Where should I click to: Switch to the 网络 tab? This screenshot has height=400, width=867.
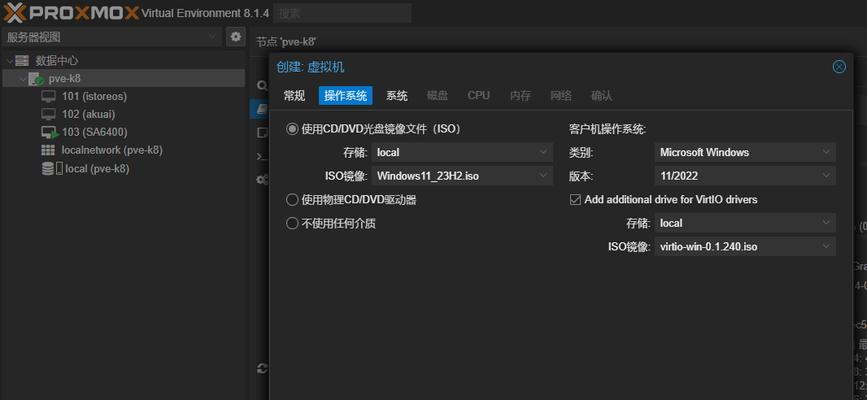(561, 96)
